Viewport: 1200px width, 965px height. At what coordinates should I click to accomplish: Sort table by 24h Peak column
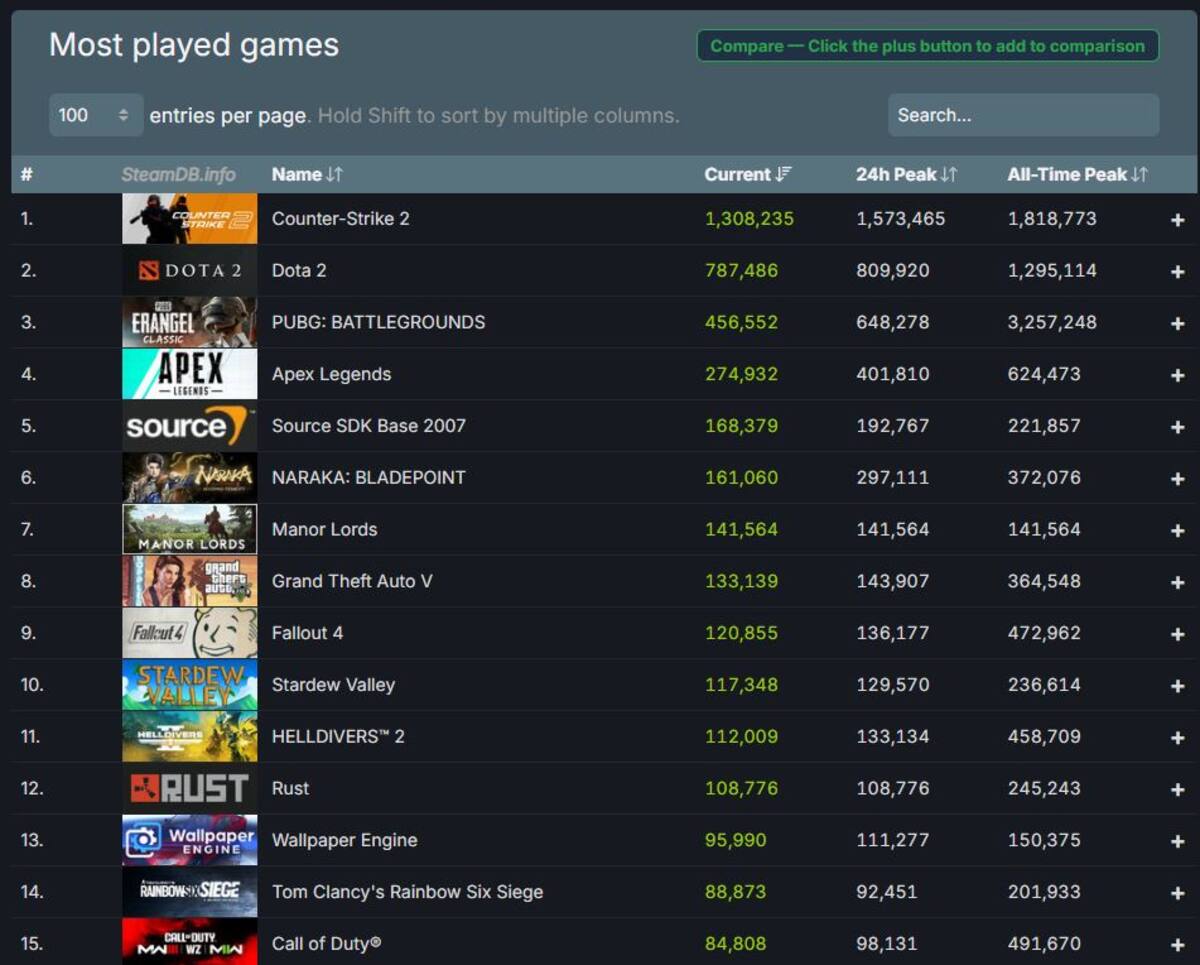[x=906, y=174]
